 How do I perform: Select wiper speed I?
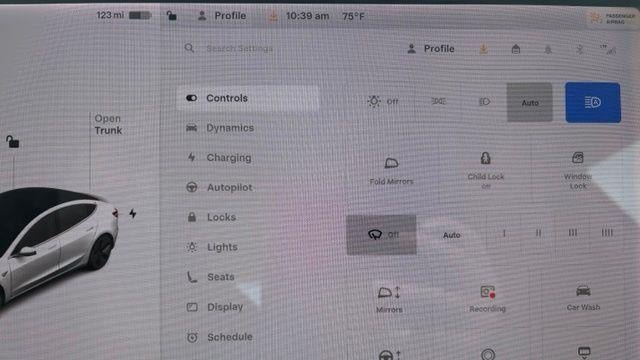point(504,233)
